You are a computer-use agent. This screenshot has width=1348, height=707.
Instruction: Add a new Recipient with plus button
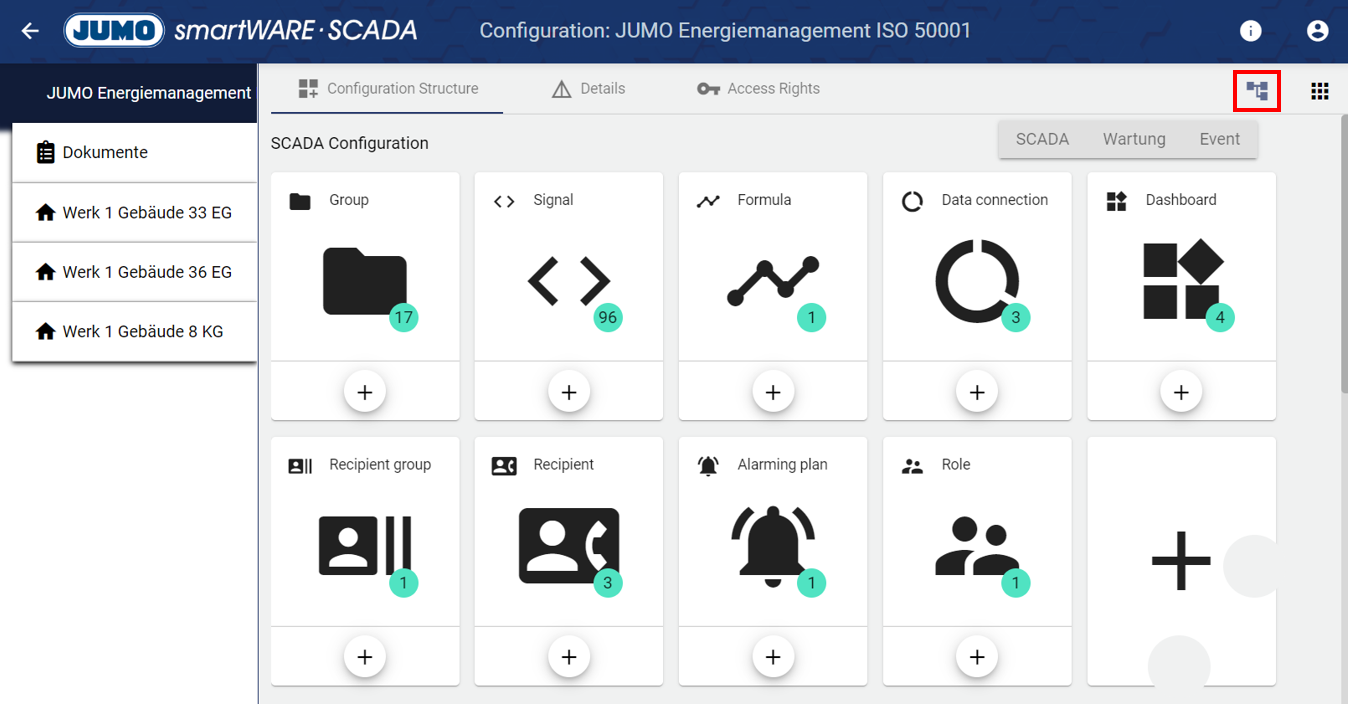(569, 657)
